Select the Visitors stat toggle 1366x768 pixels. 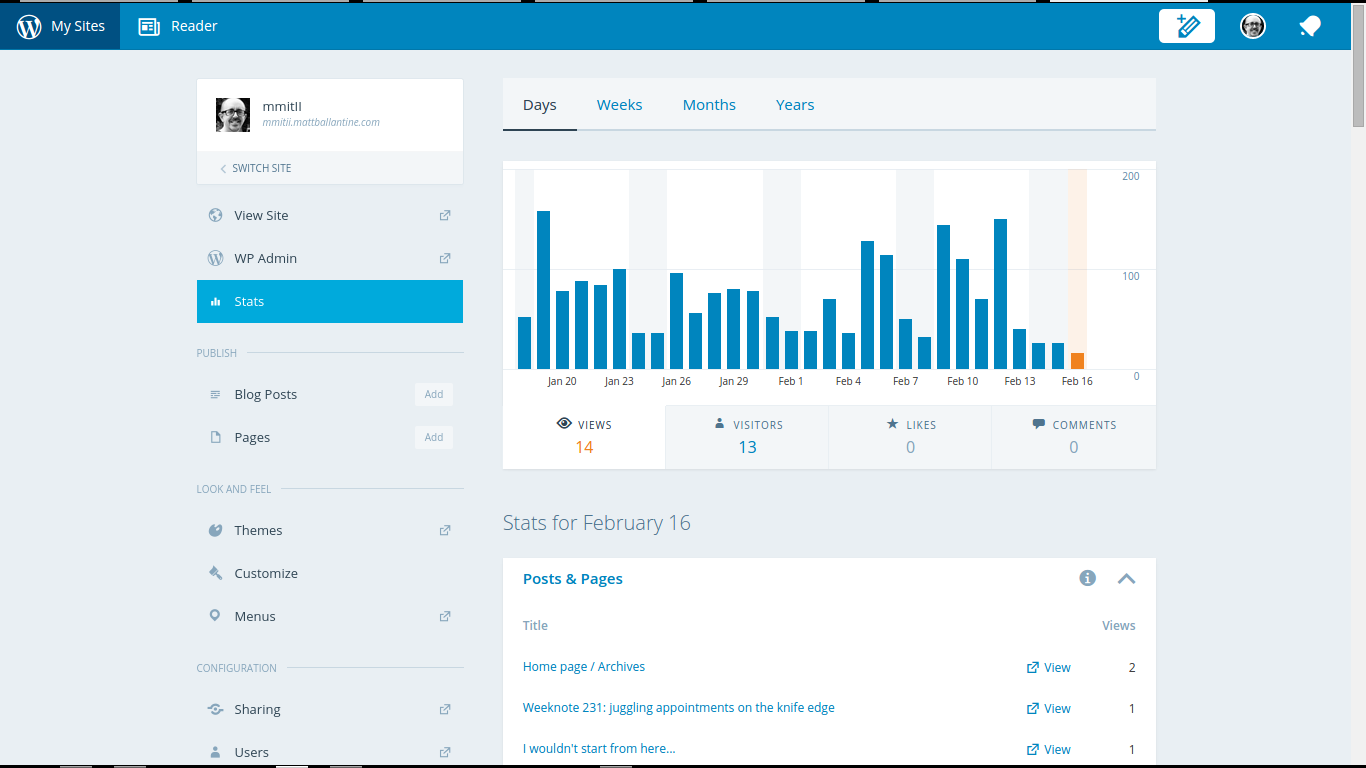[747, 437]
